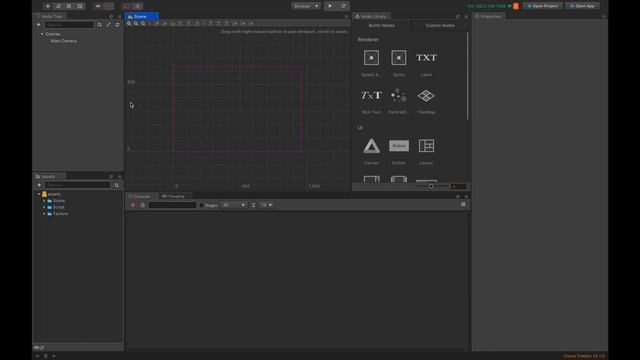Click the Open Project button
Viewport: 640px width, 360px height.
tap(542, 6)
